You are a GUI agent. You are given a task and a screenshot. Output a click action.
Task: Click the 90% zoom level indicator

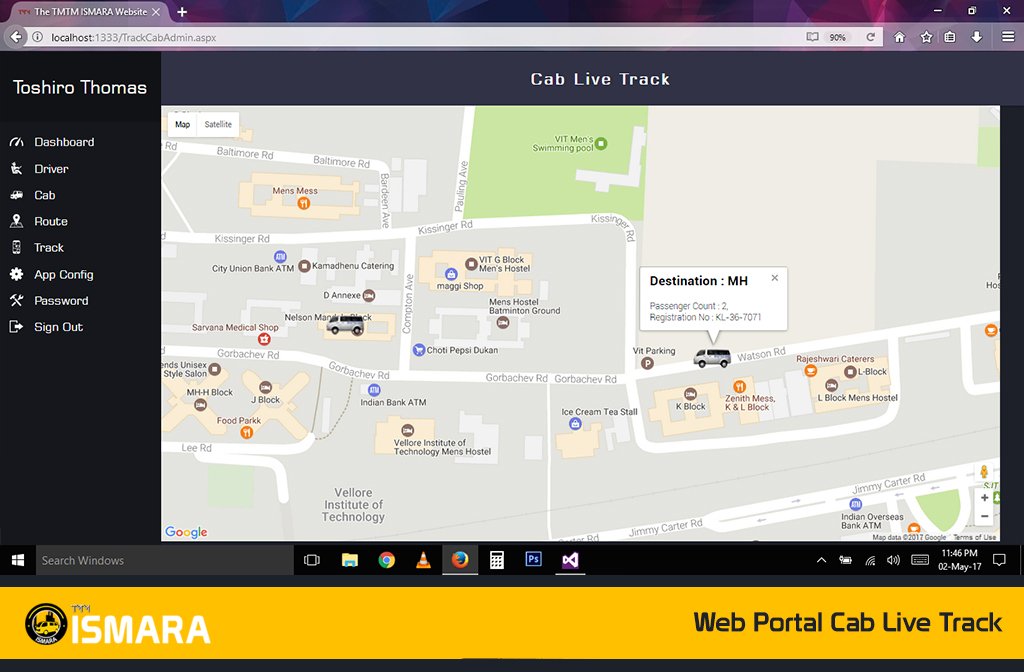[837, 37]
